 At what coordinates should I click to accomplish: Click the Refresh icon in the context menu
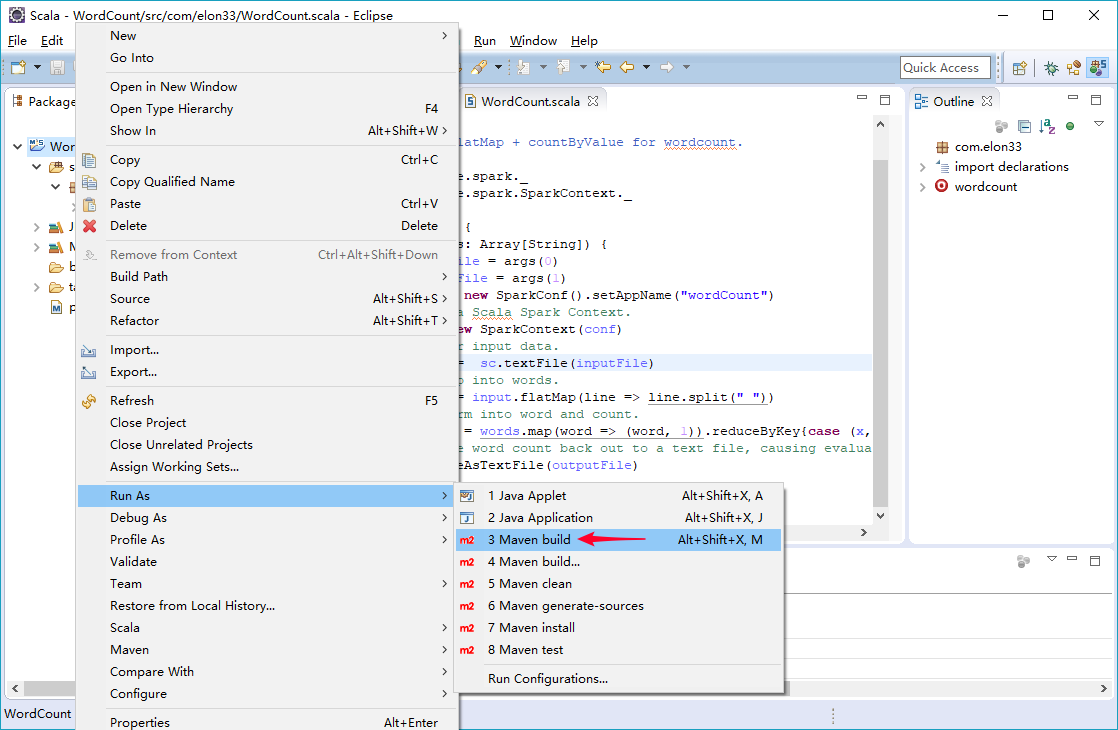tap(88, 401)
